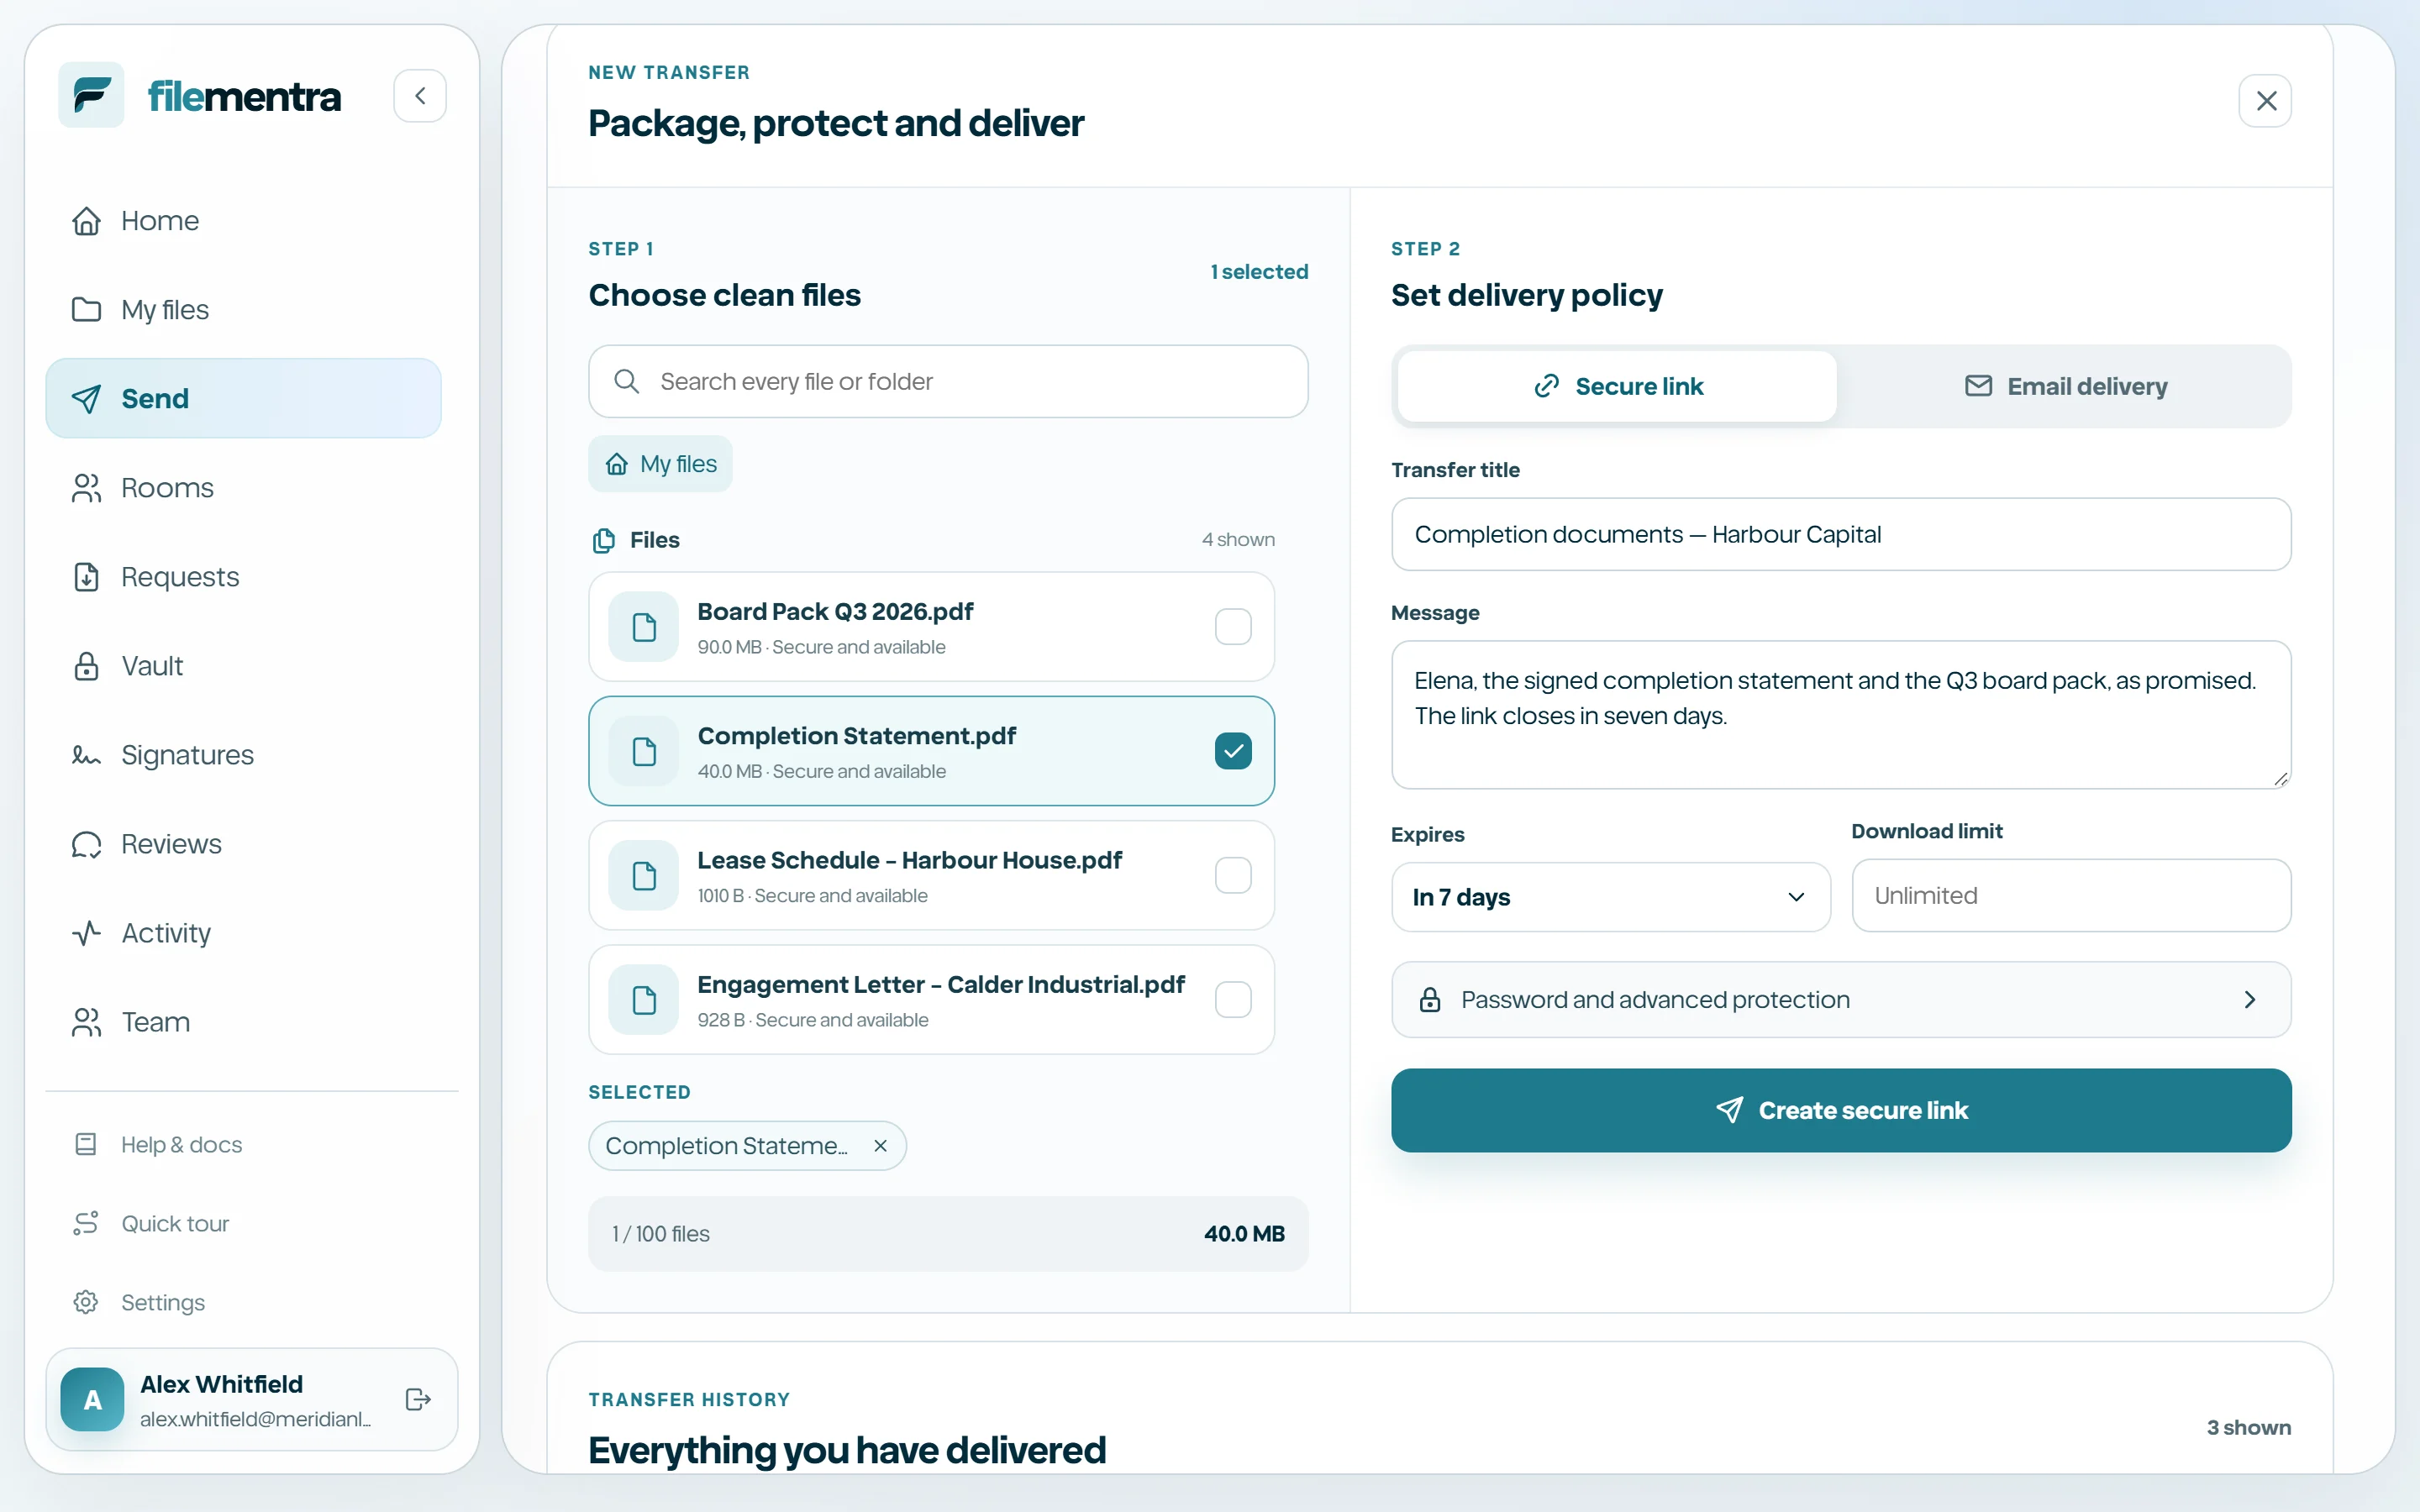Click the Activity pulse icon
Image resolution: width=2420 pixels, height=1512 pixels.
coord(87,933)
